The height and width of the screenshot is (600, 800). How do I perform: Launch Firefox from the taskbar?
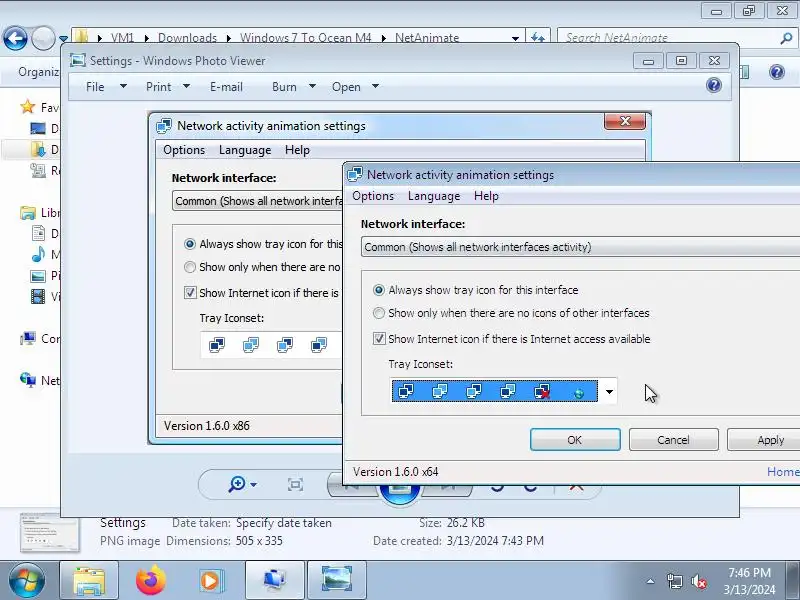pos(151,581)
